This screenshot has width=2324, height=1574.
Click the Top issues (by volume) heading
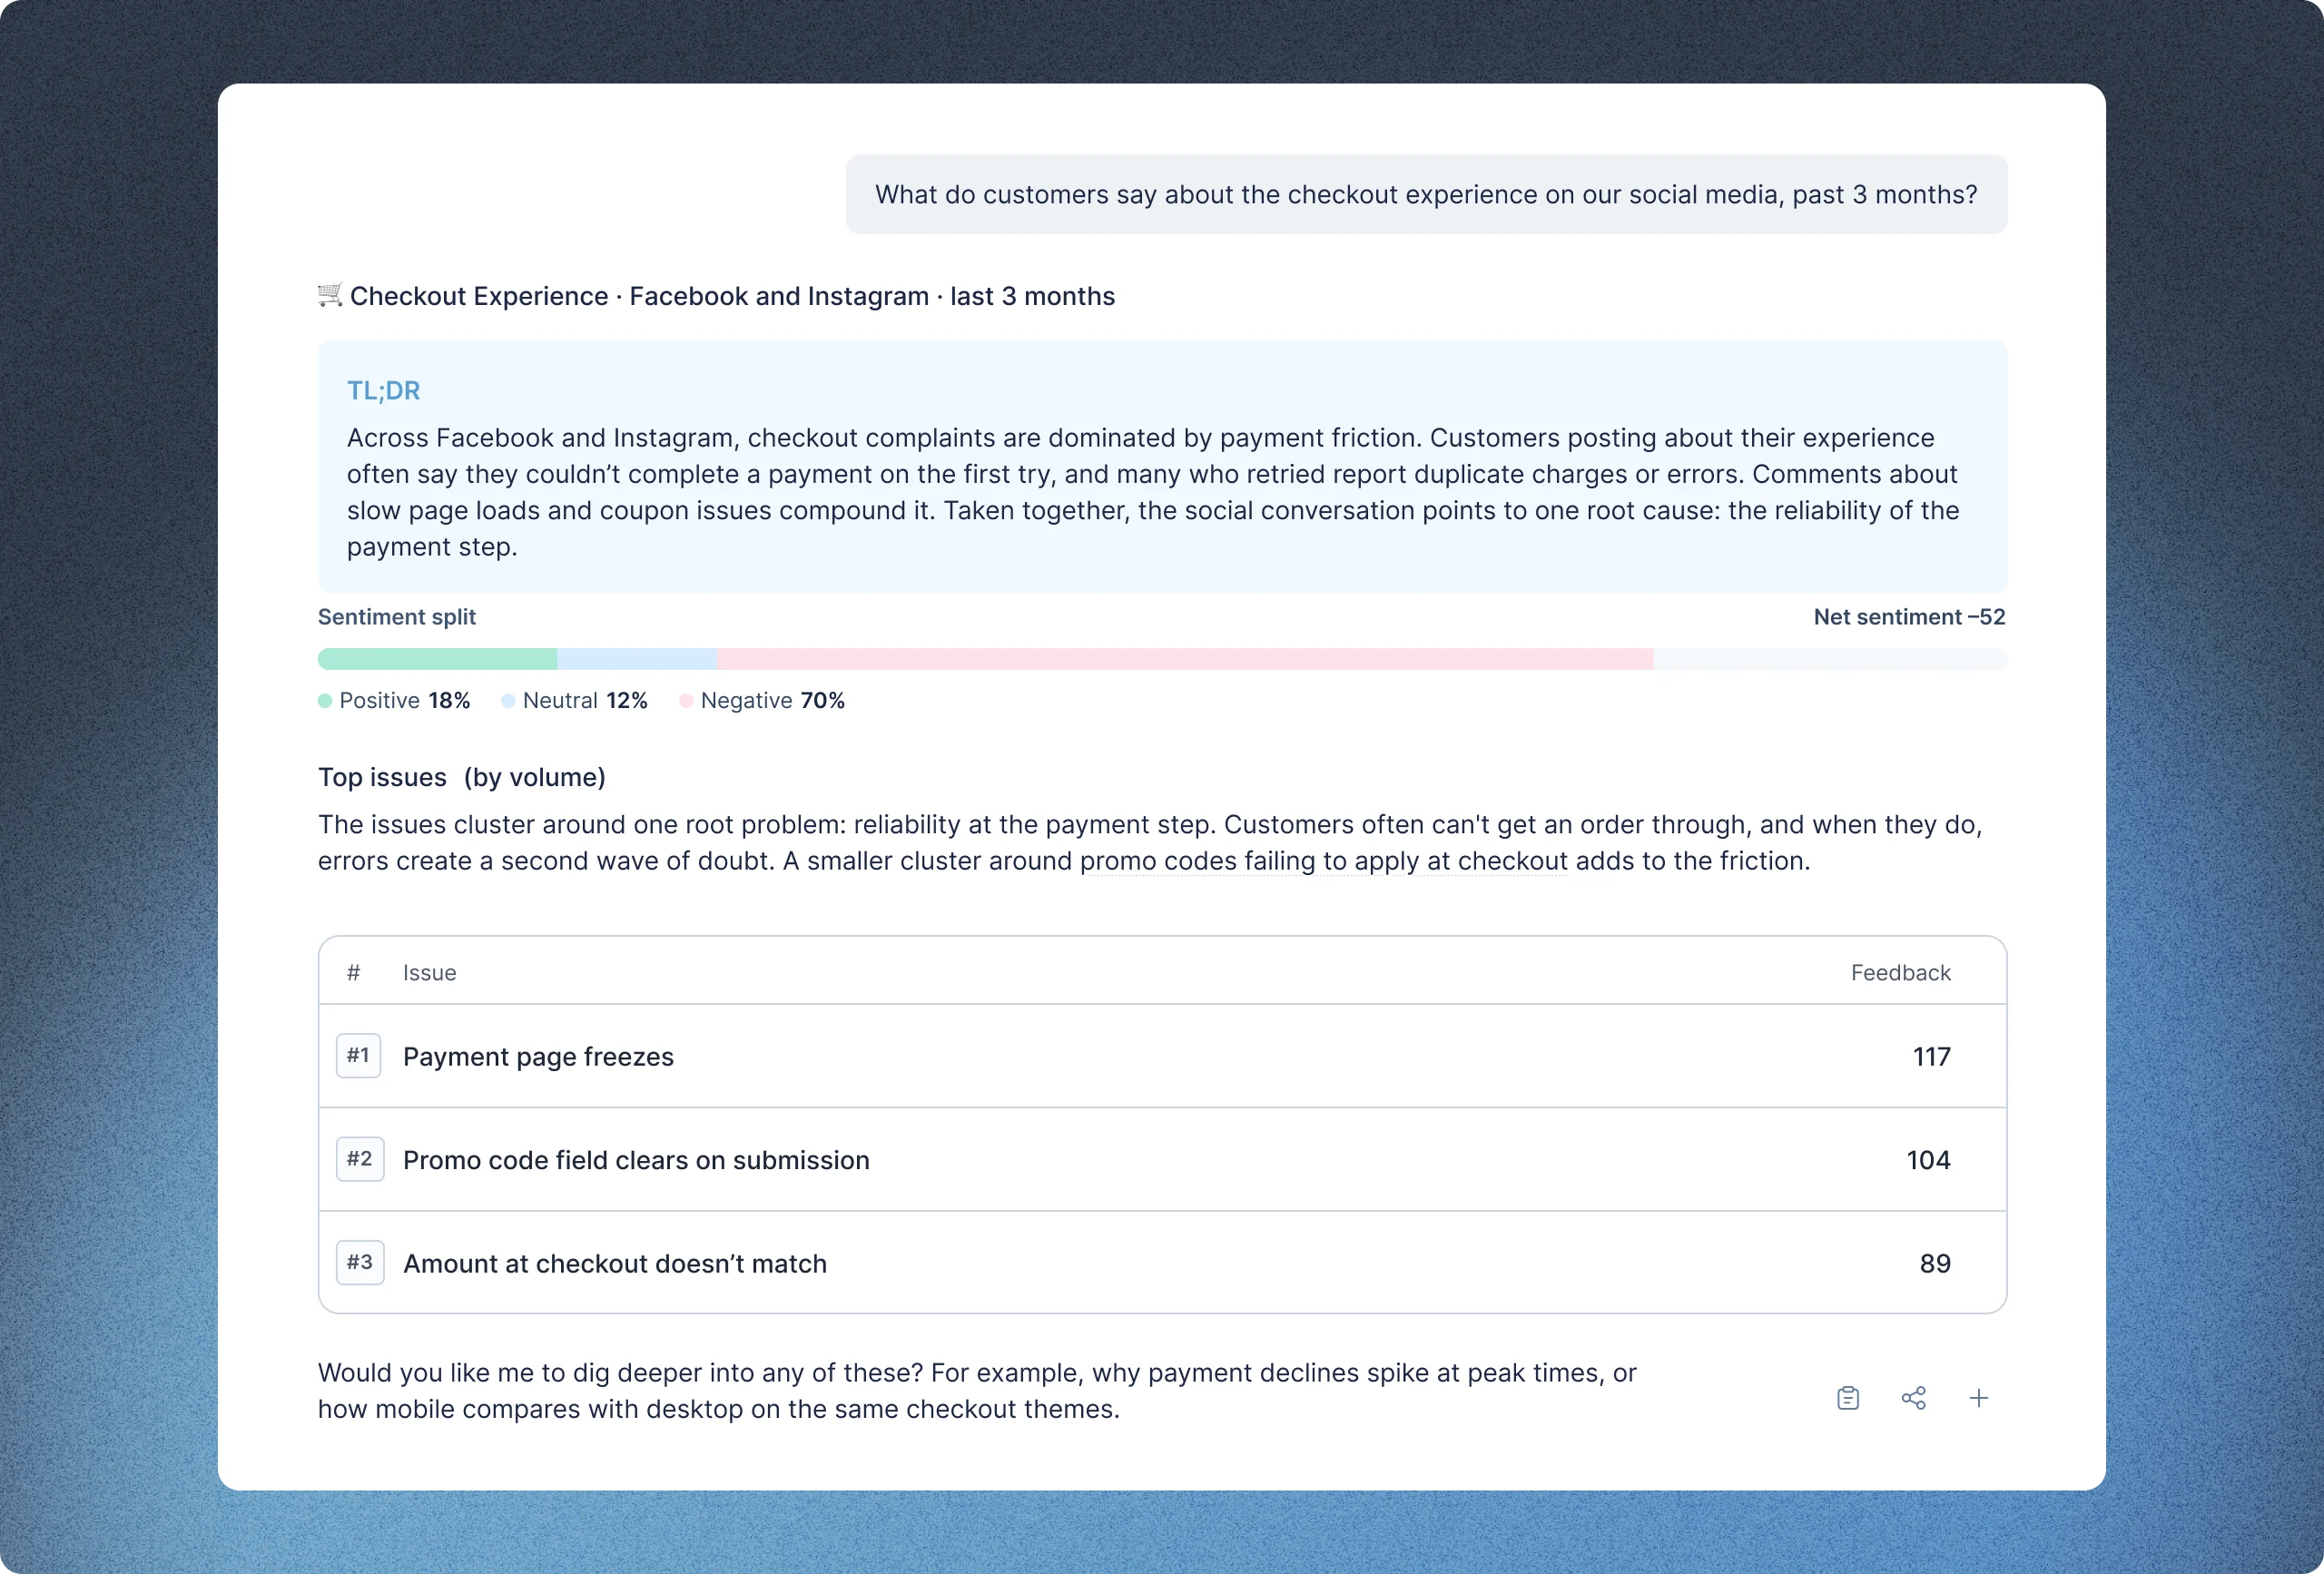[x=462, y=777]
